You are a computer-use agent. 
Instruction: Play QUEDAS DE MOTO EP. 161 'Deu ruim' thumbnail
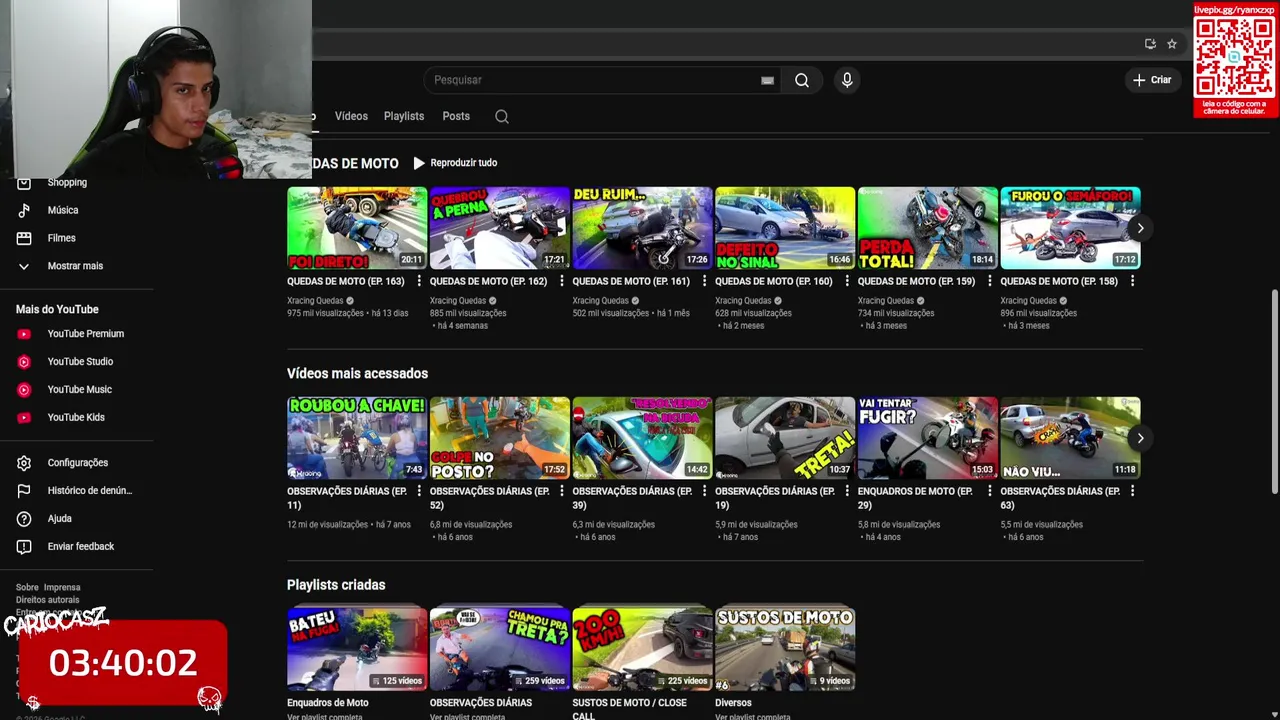point(642,228)
